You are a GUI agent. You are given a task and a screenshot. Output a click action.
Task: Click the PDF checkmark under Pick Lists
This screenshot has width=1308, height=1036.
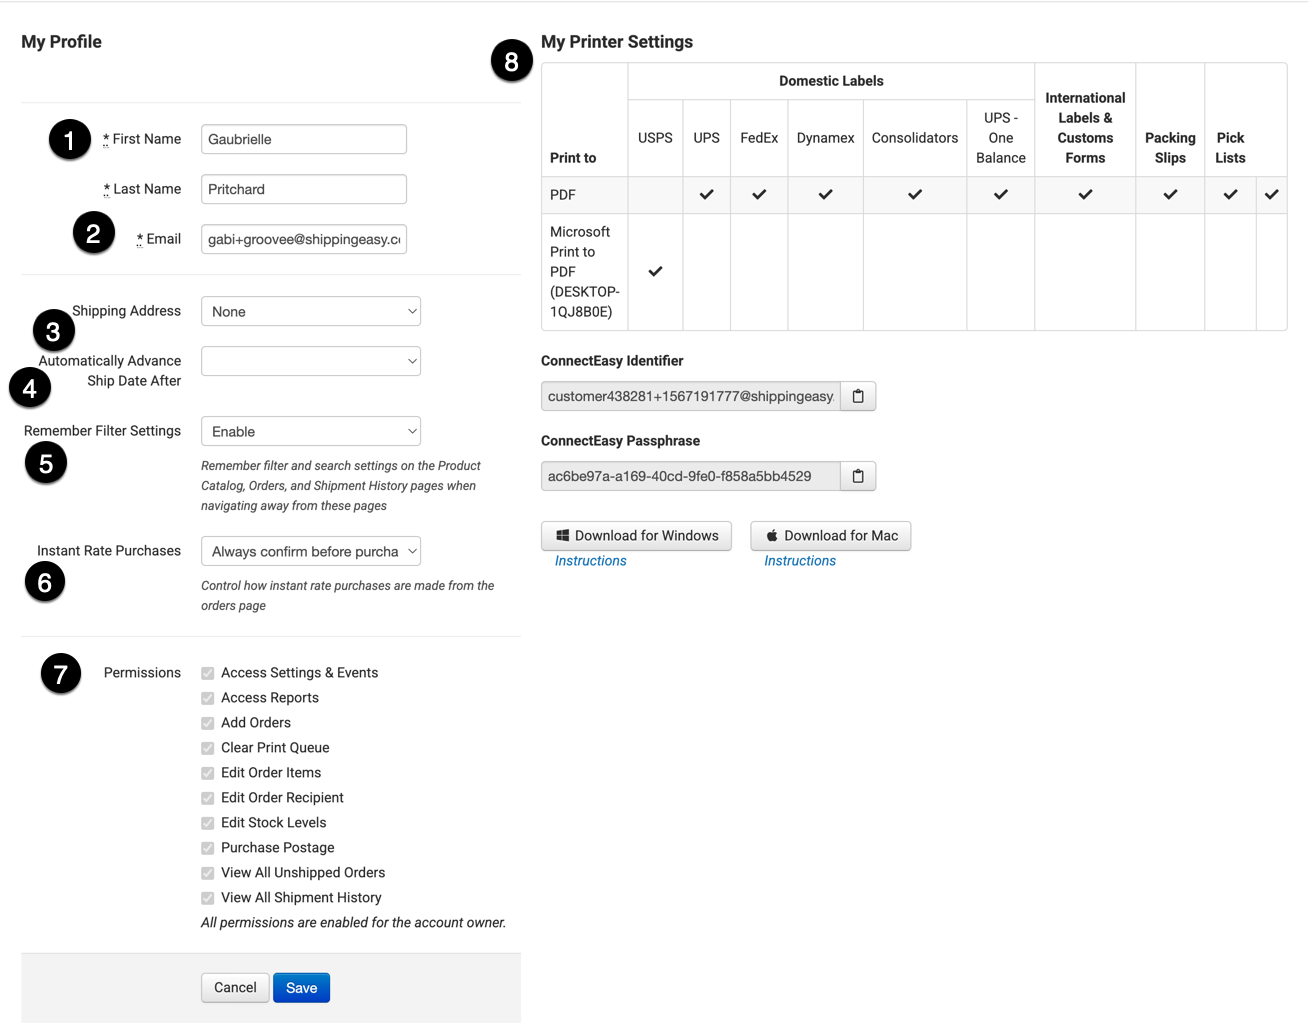(1231, 195)
